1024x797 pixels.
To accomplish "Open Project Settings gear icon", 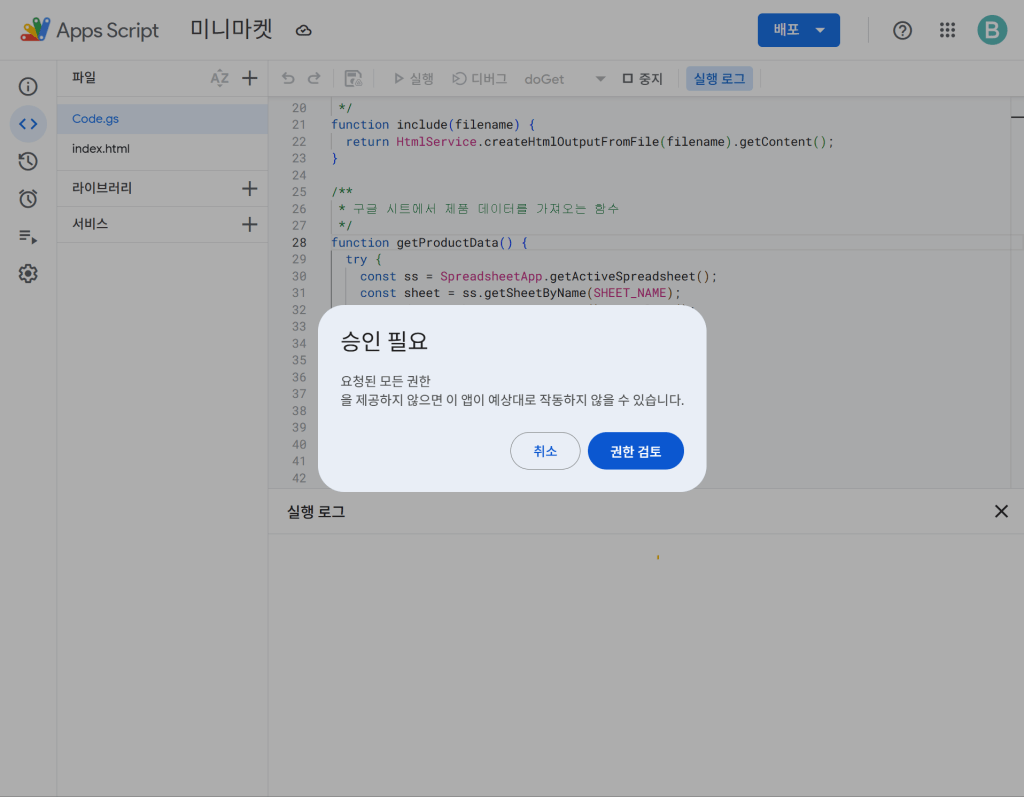I will (x=28, y=274).
